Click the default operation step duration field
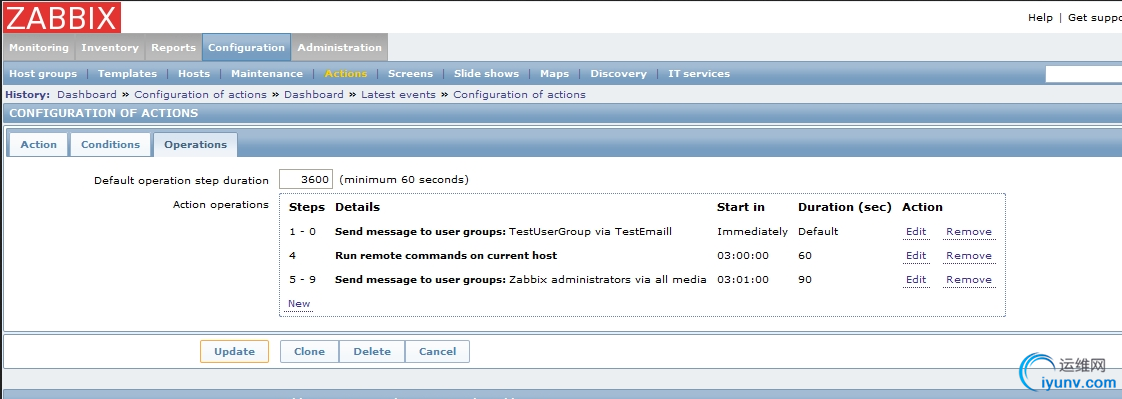1122x399 pixels. click(306, 179)
